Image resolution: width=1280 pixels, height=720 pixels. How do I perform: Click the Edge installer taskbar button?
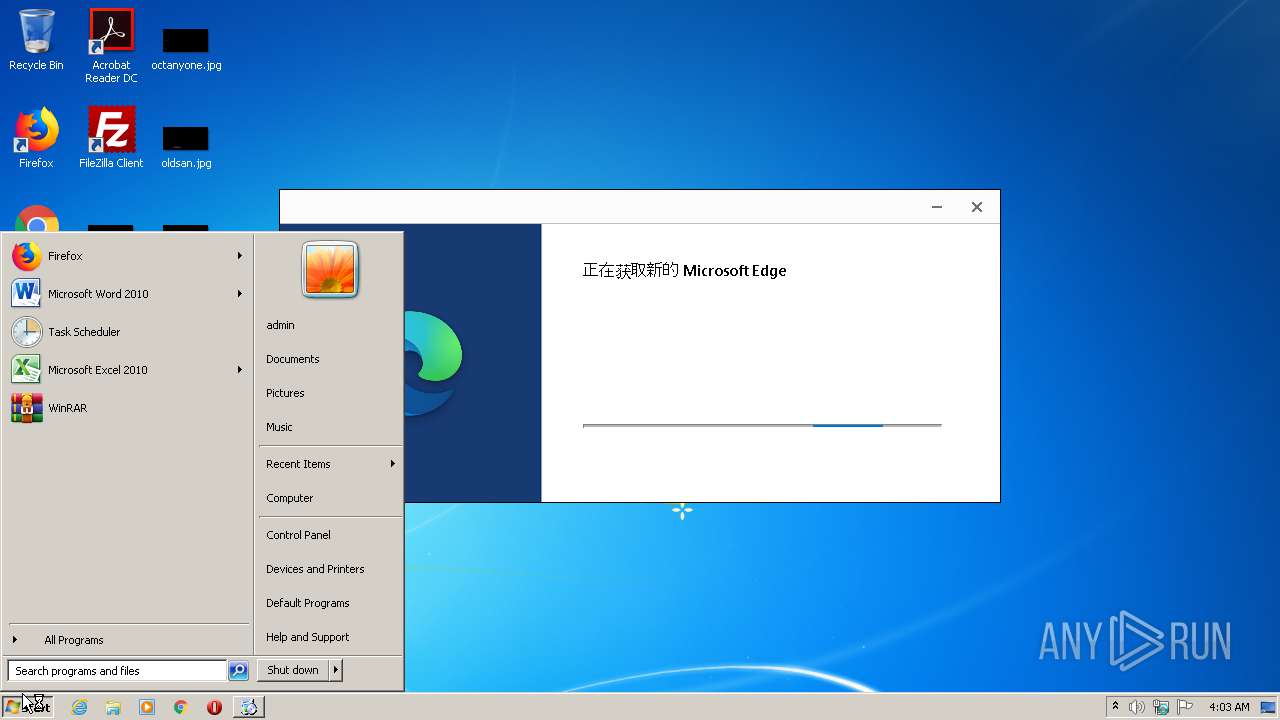249,707
